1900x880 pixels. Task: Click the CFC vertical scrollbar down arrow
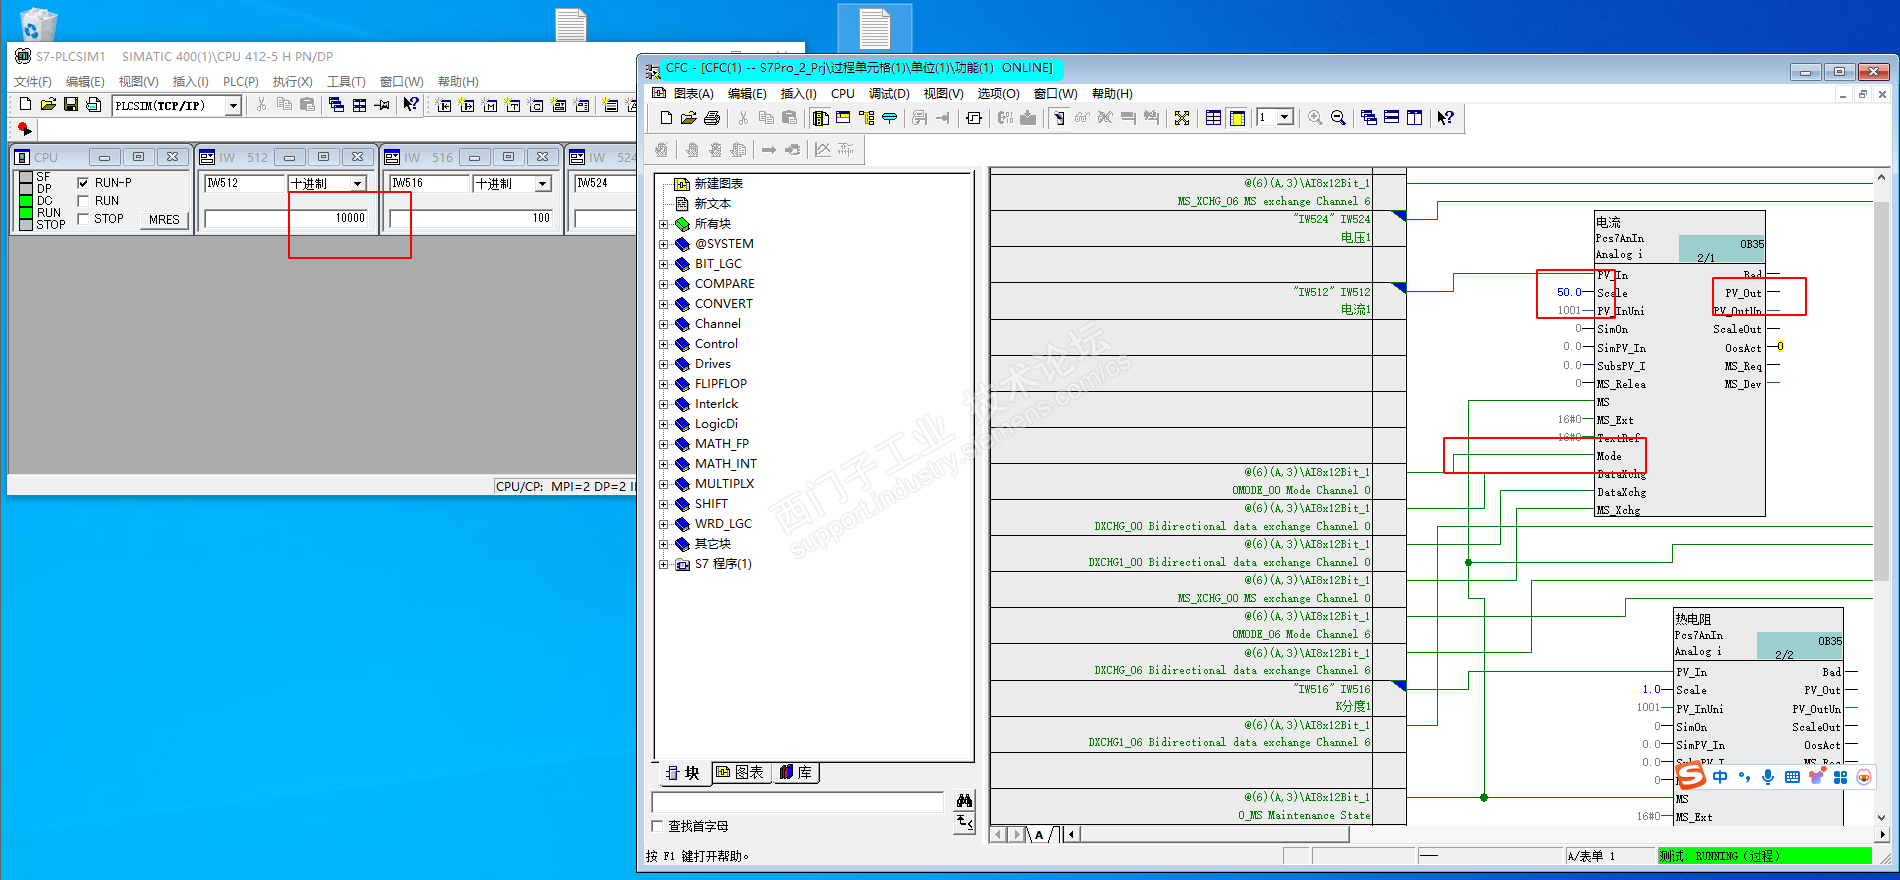pyautogui.click(x=1882, y=817)
